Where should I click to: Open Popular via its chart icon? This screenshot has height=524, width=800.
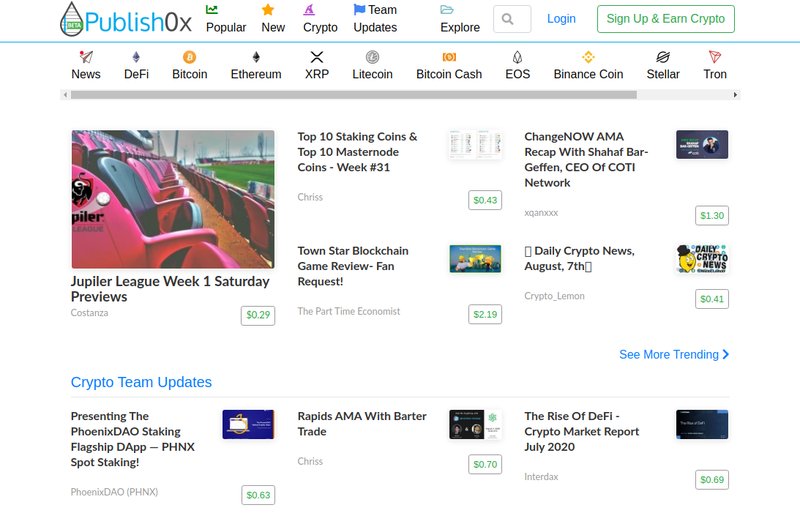212,9
